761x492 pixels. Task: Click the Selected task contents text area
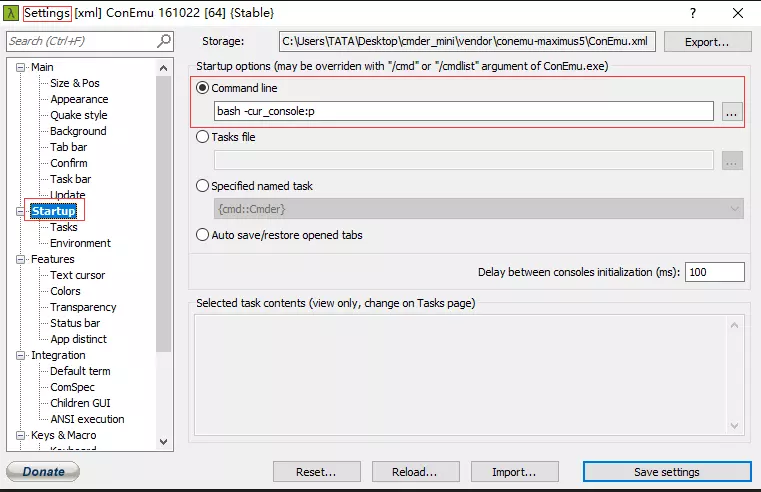click(x=461, y=375)
